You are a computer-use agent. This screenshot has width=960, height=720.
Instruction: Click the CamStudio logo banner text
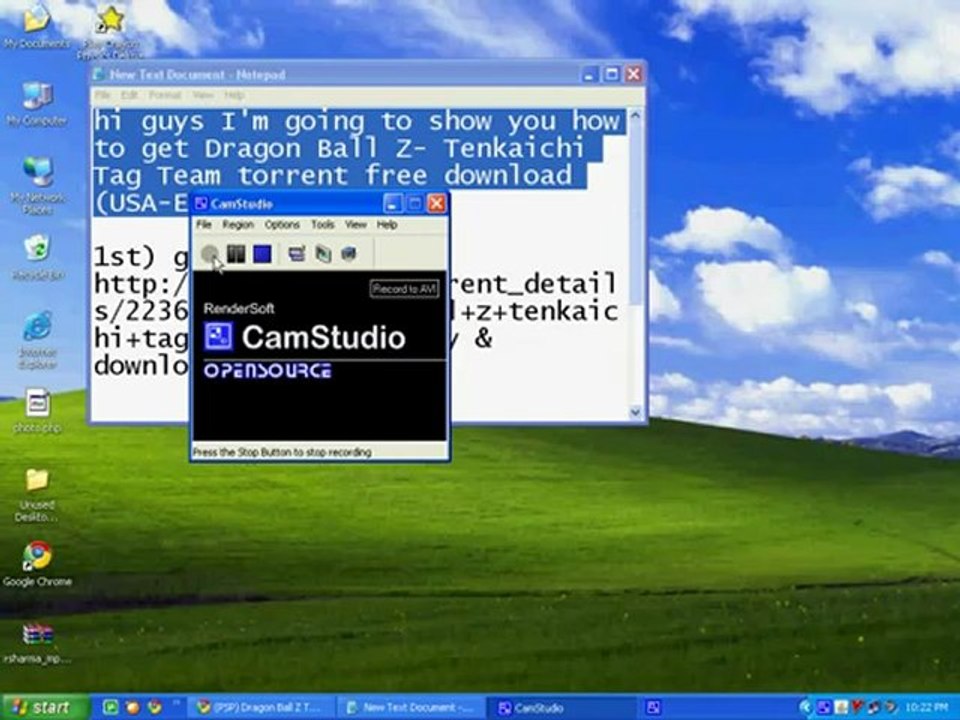click(x=323, y=337)
